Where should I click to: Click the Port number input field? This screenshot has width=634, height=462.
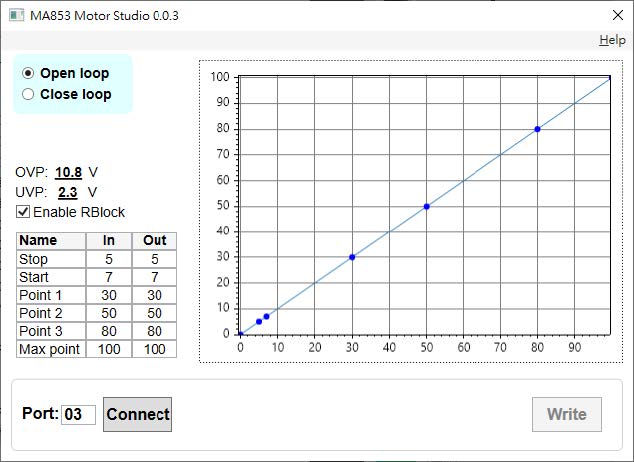pos(78,415)
